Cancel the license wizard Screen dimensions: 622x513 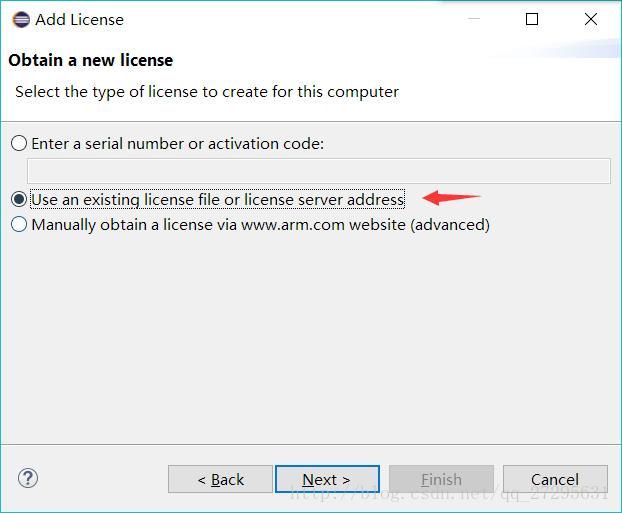(x=555, y=479)
